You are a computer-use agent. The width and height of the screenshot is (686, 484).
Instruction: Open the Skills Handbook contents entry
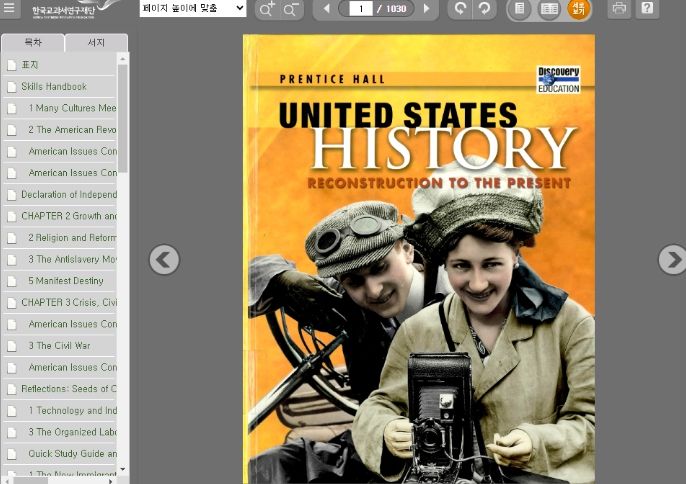(54, 87)
